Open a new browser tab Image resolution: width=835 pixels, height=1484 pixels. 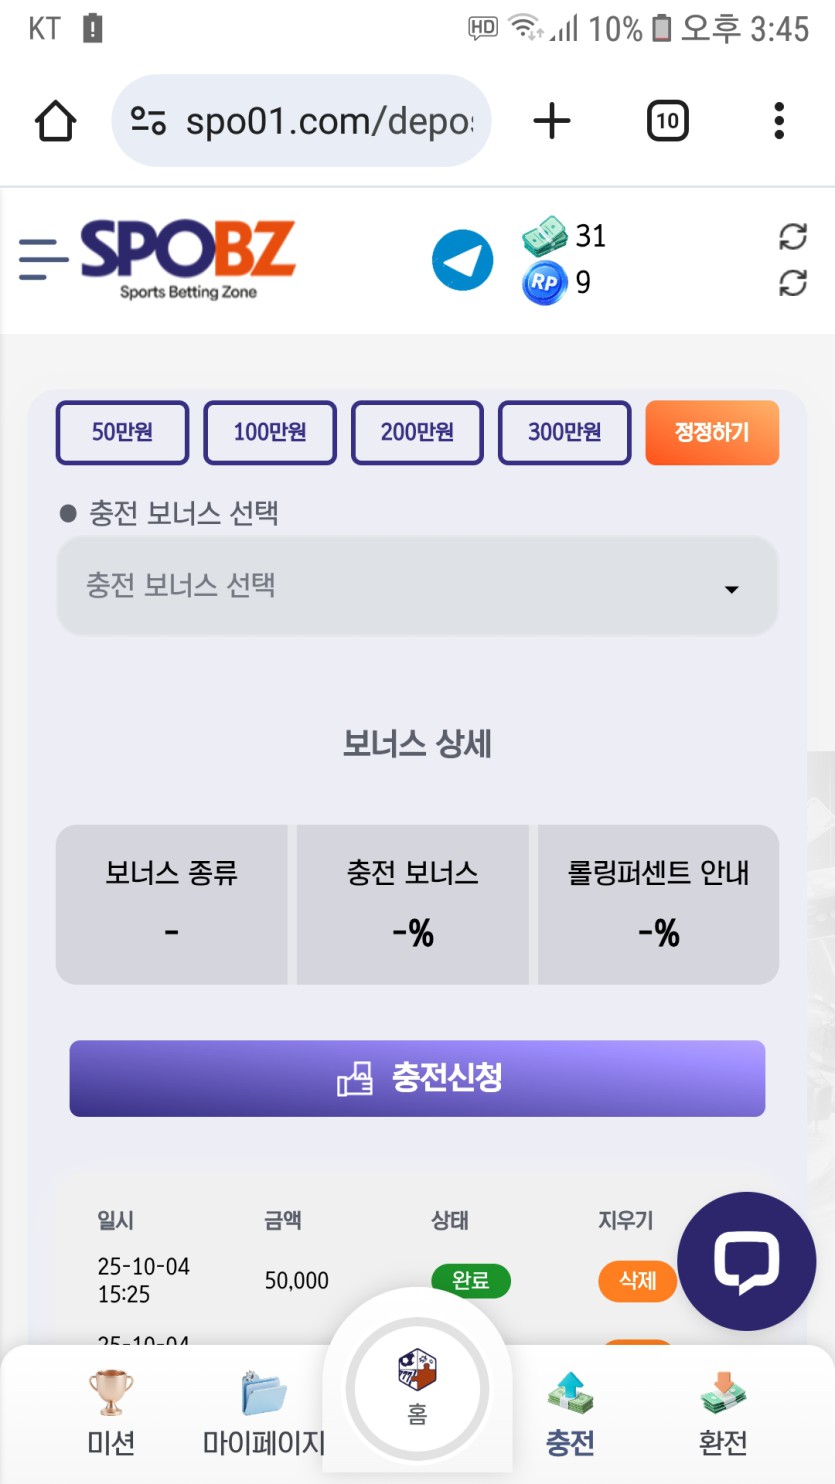point(551,122)
